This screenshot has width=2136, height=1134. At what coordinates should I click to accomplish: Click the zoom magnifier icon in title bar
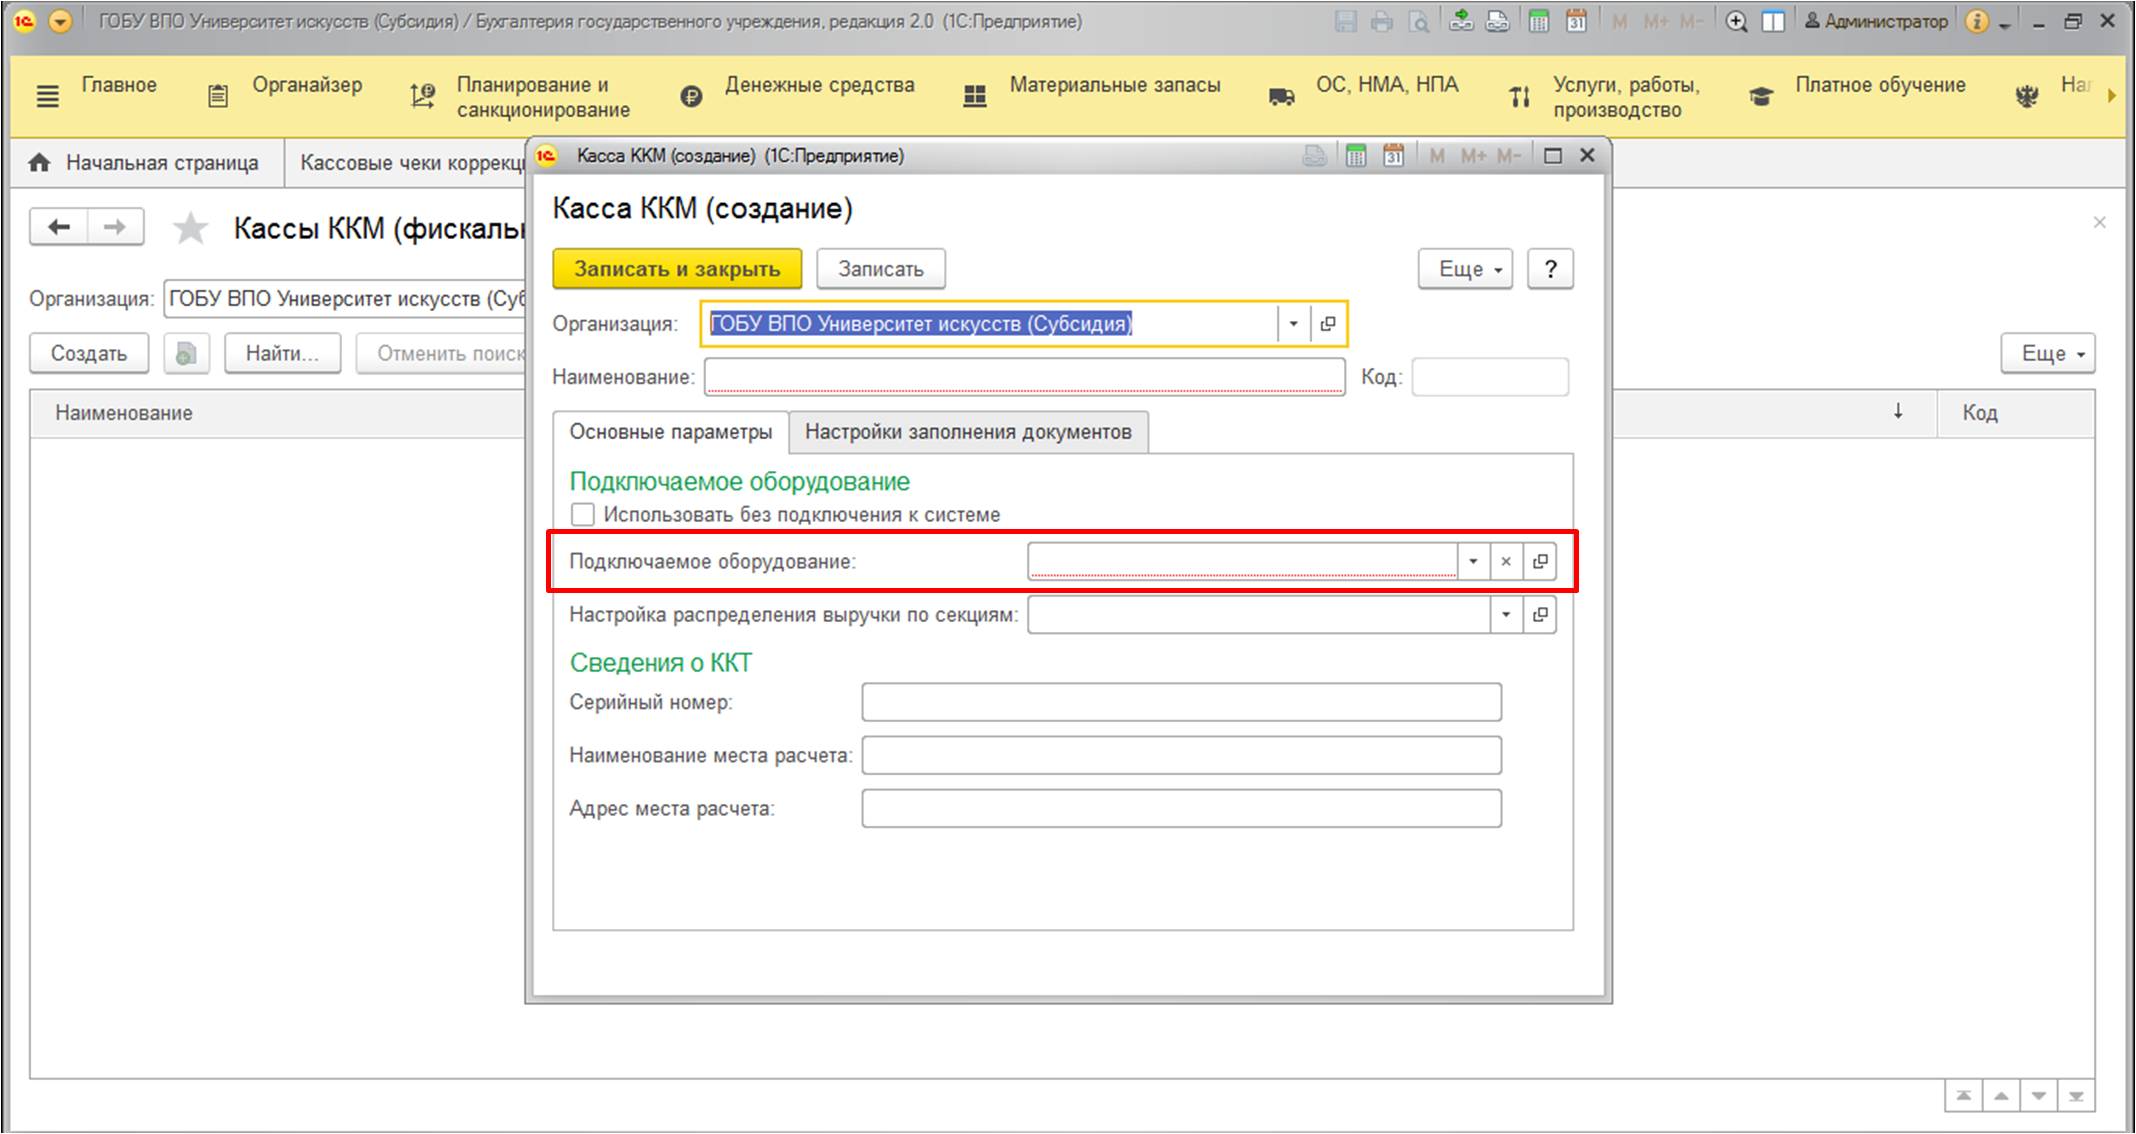[x=1736, y=21]
